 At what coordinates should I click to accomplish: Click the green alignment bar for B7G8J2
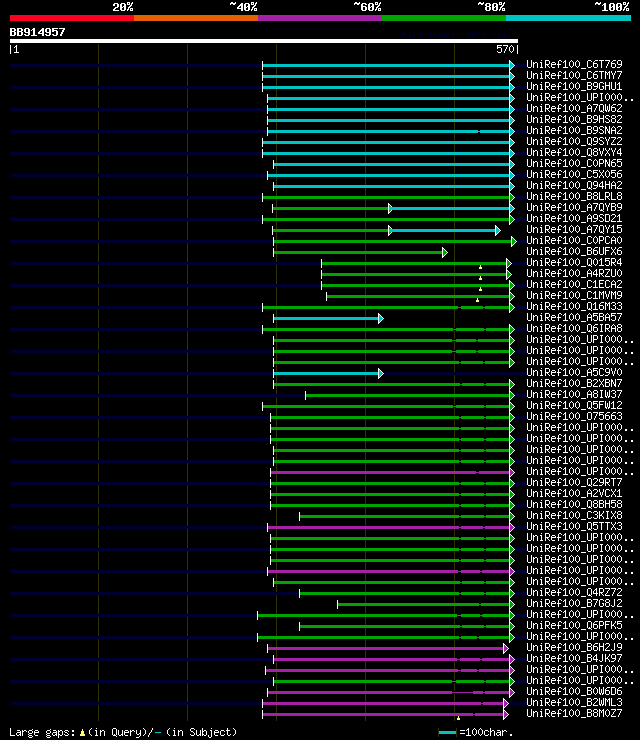425,605
